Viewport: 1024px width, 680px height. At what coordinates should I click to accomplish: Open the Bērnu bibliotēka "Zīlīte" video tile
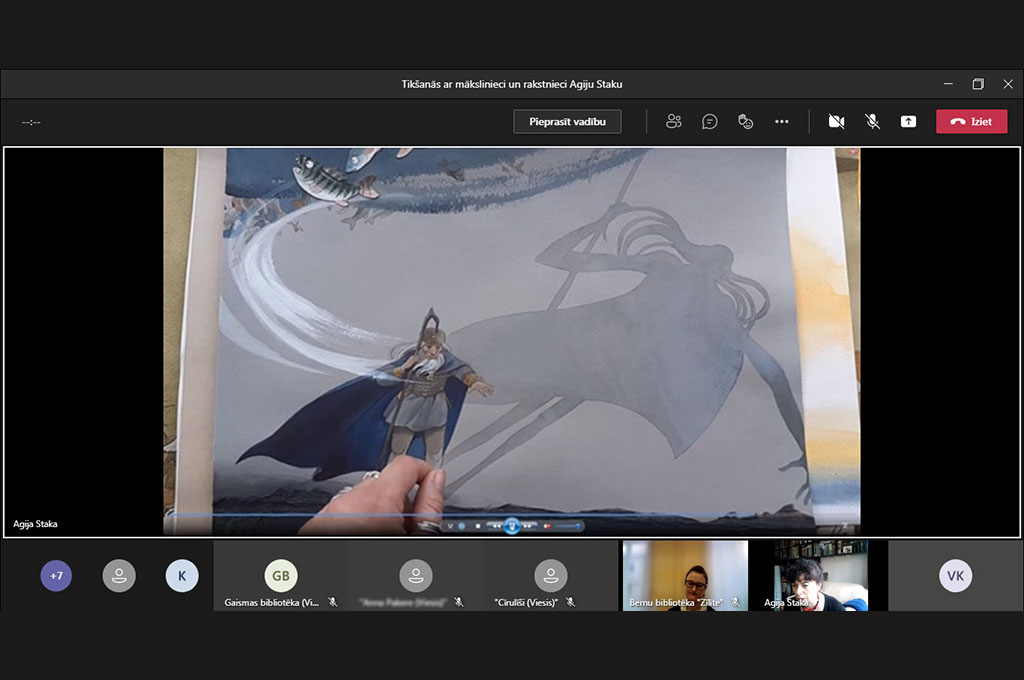pos(685,575)
